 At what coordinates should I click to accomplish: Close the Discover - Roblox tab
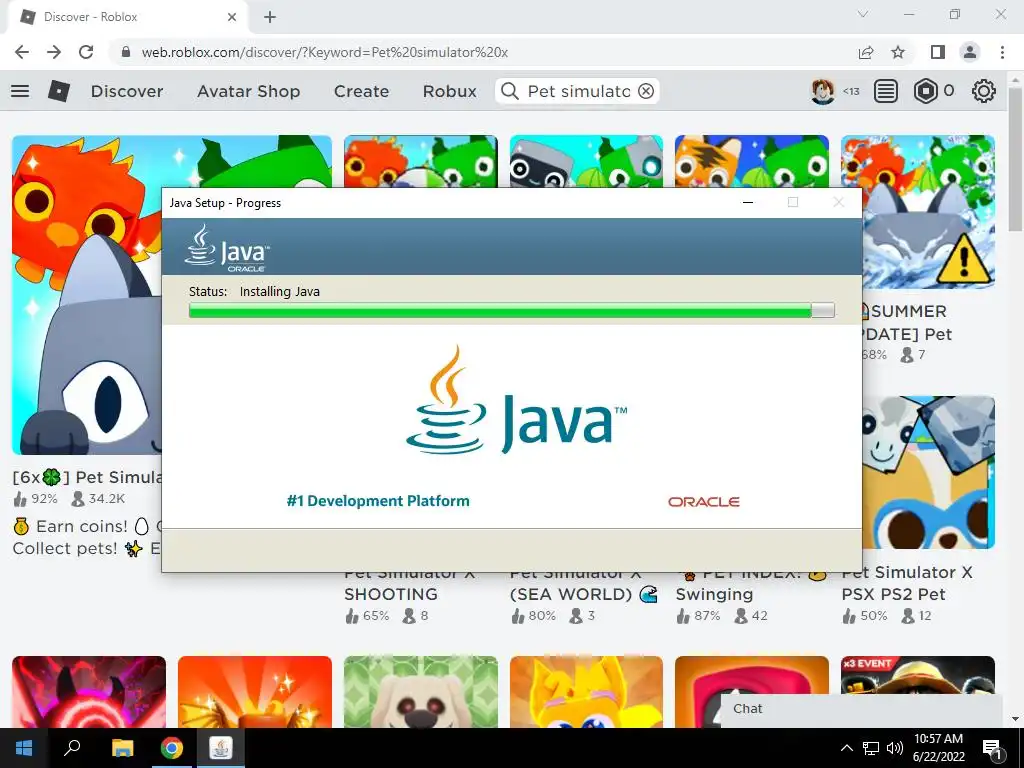coord(232,17)
